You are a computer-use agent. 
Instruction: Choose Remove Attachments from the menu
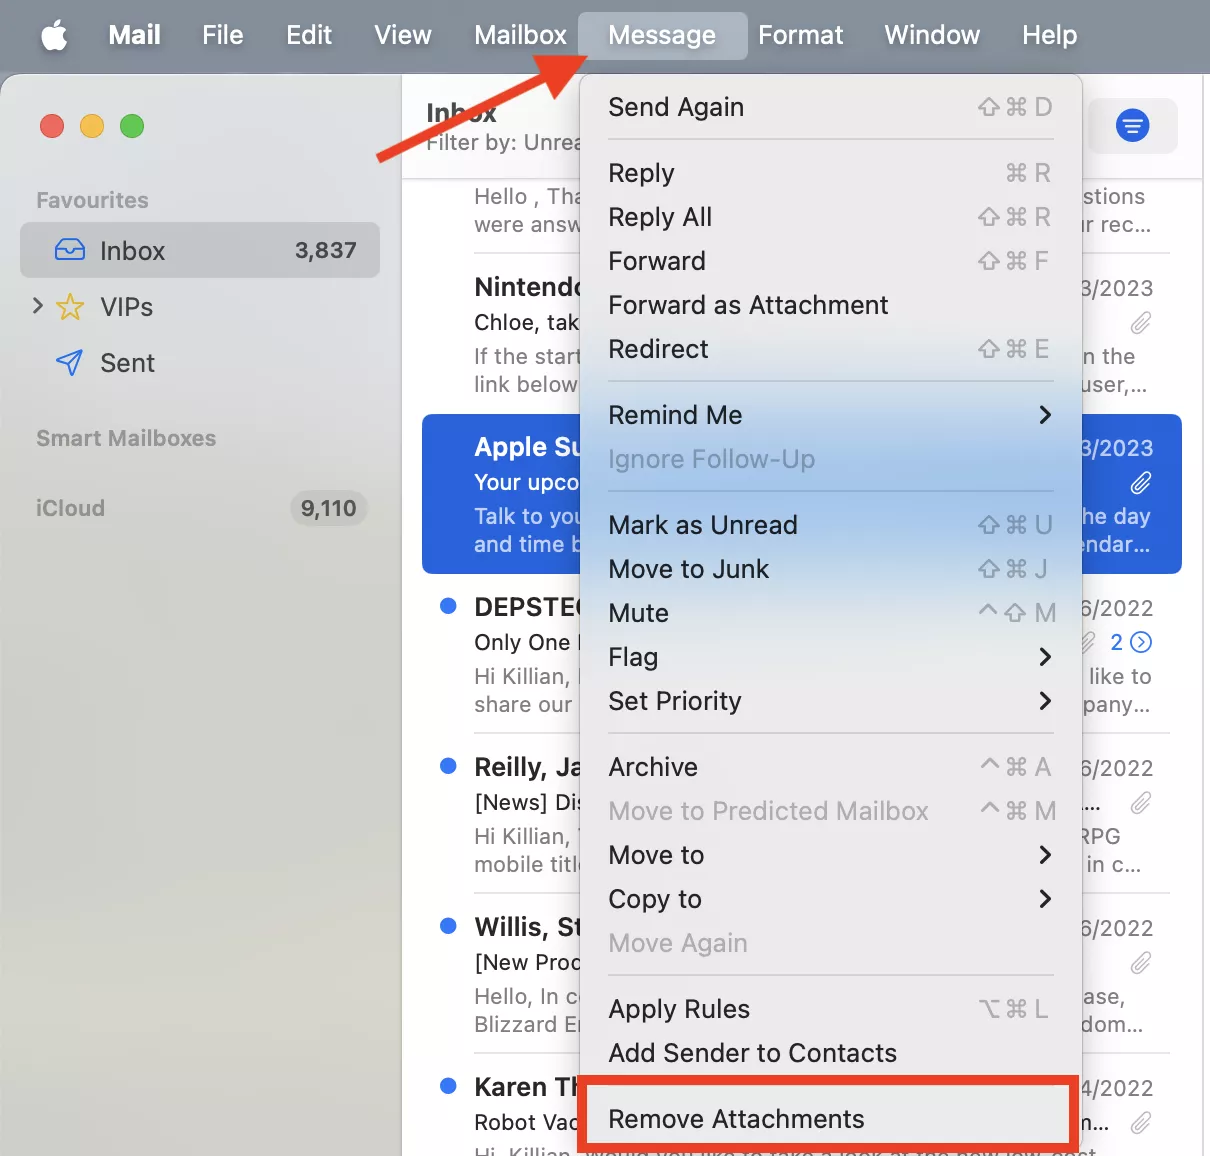[736, 1119]
